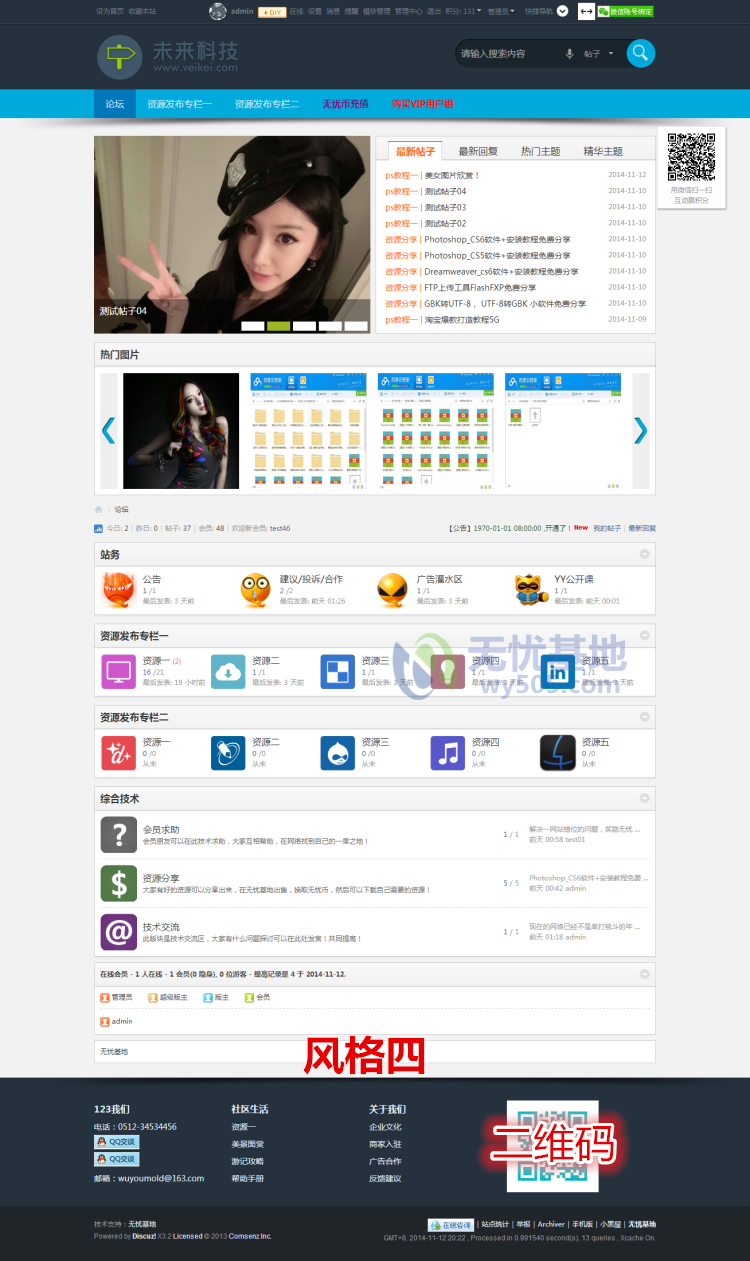Viewport: 750px width, 1261px height.
Task: Open 资源一 pink monitor icon in 专栏一
Action: coord(119,671)
